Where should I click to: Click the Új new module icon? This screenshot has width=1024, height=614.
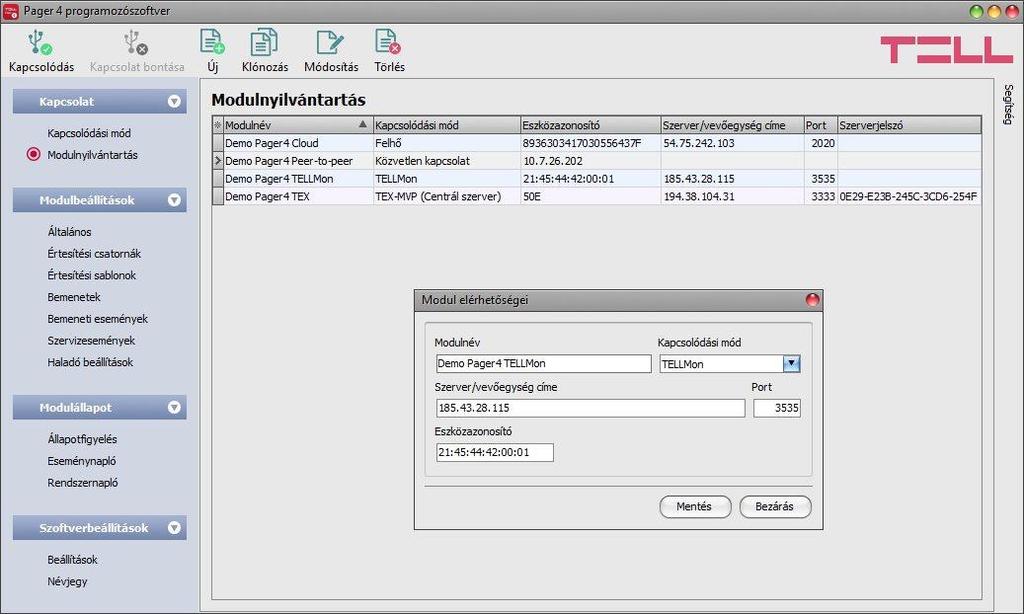point(212,42)
